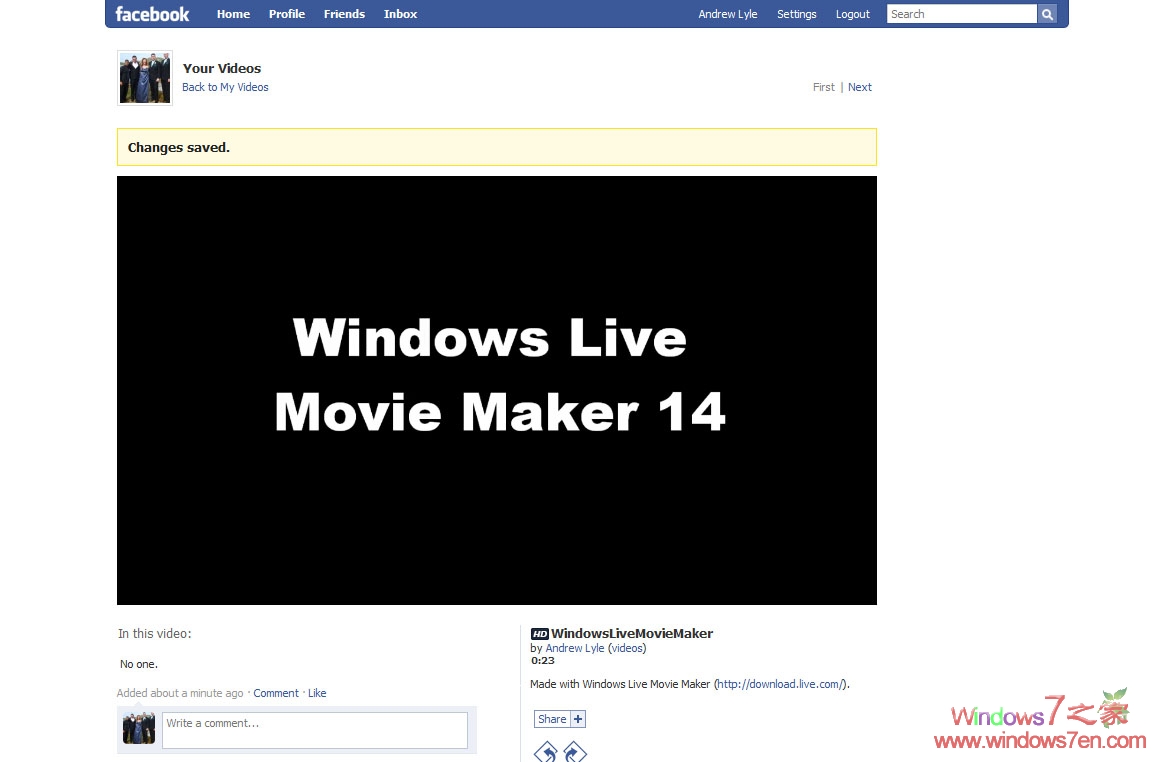
Task: Click the Your Videos profile thumbnail
Action: point(144,77)
